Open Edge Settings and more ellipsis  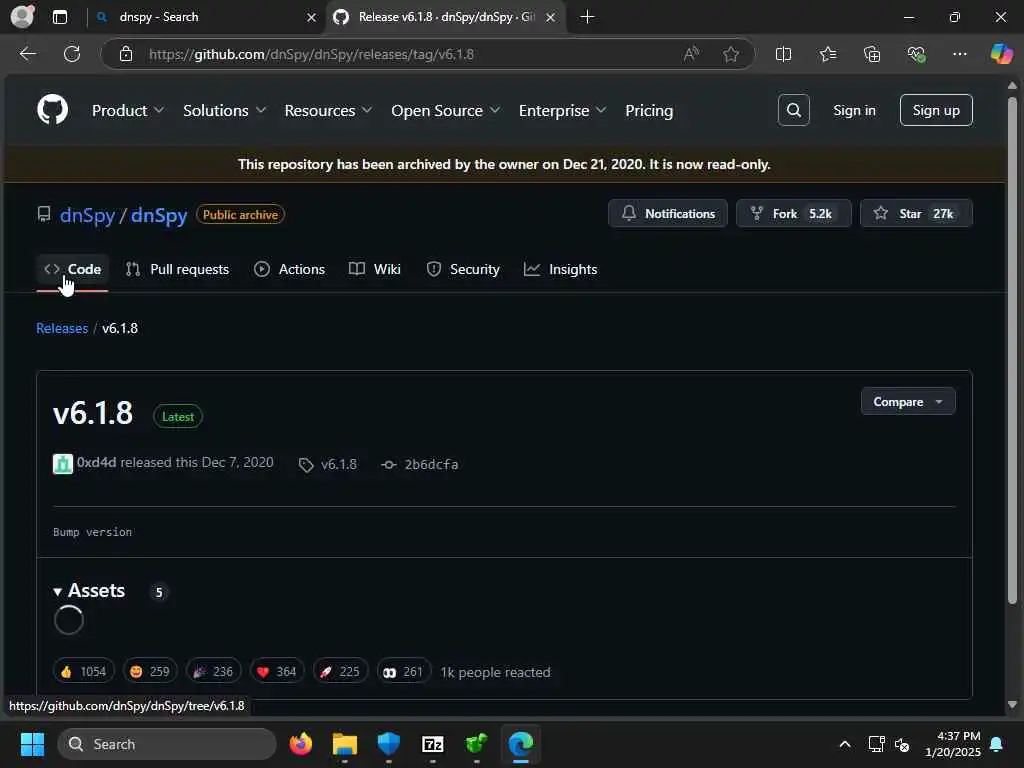[x=959, y=54]
